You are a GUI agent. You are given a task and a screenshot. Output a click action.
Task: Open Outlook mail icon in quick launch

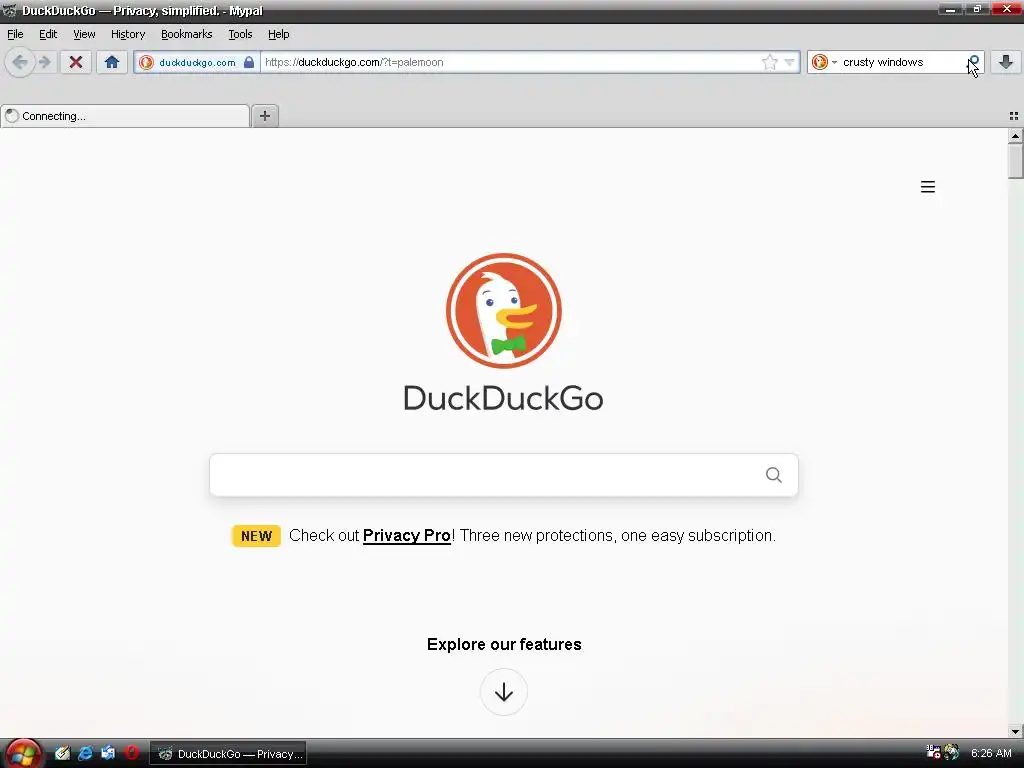[108, 753]
